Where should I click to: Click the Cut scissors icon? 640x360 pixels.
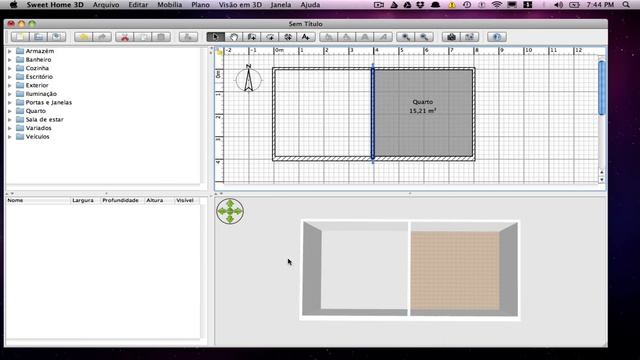[124, 37]
